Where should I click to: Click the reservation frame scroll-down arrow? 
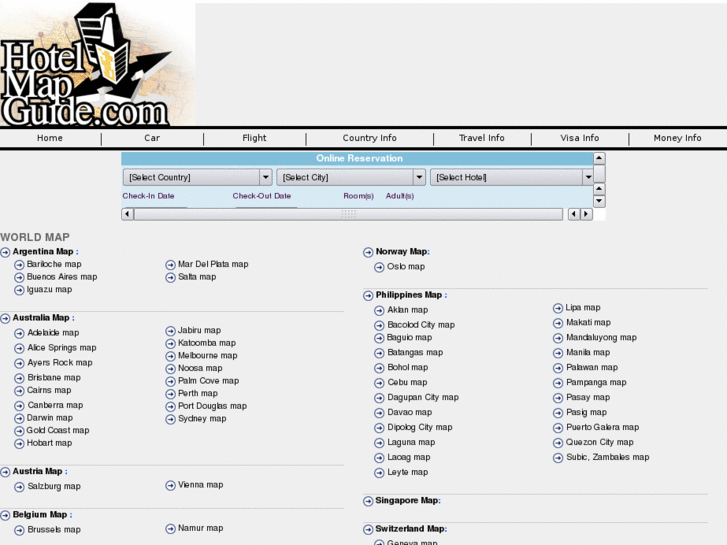point(599,201)
